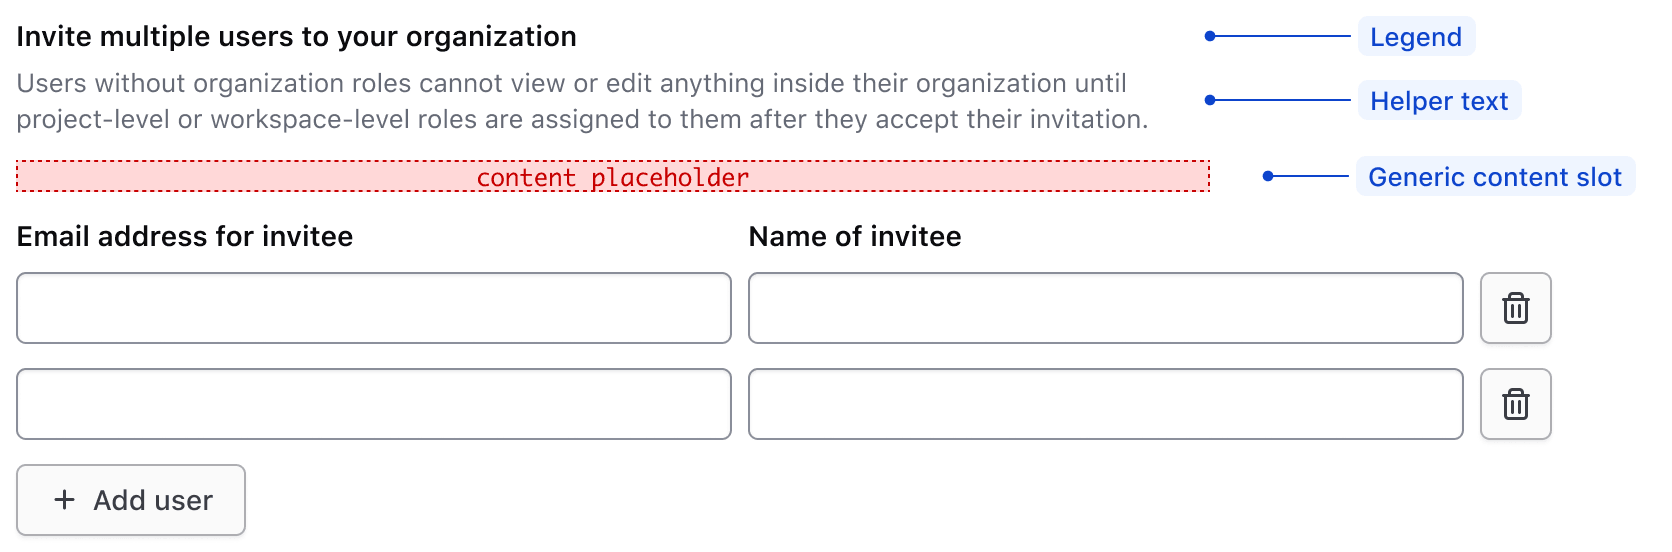The width and height of the screenshot is (1672, 552).
Task: Click the gray helper text paragraph about roles
Action: [582, 101]
